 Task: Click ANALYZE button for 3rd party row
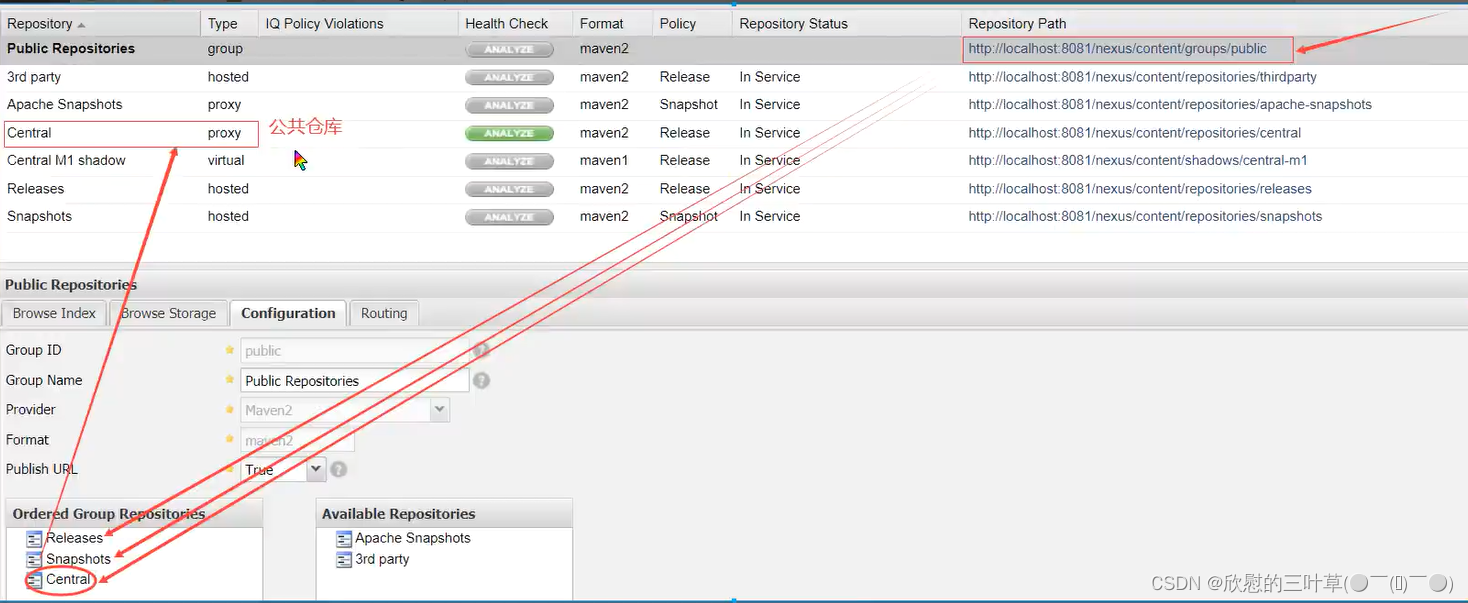pos(509,77)
